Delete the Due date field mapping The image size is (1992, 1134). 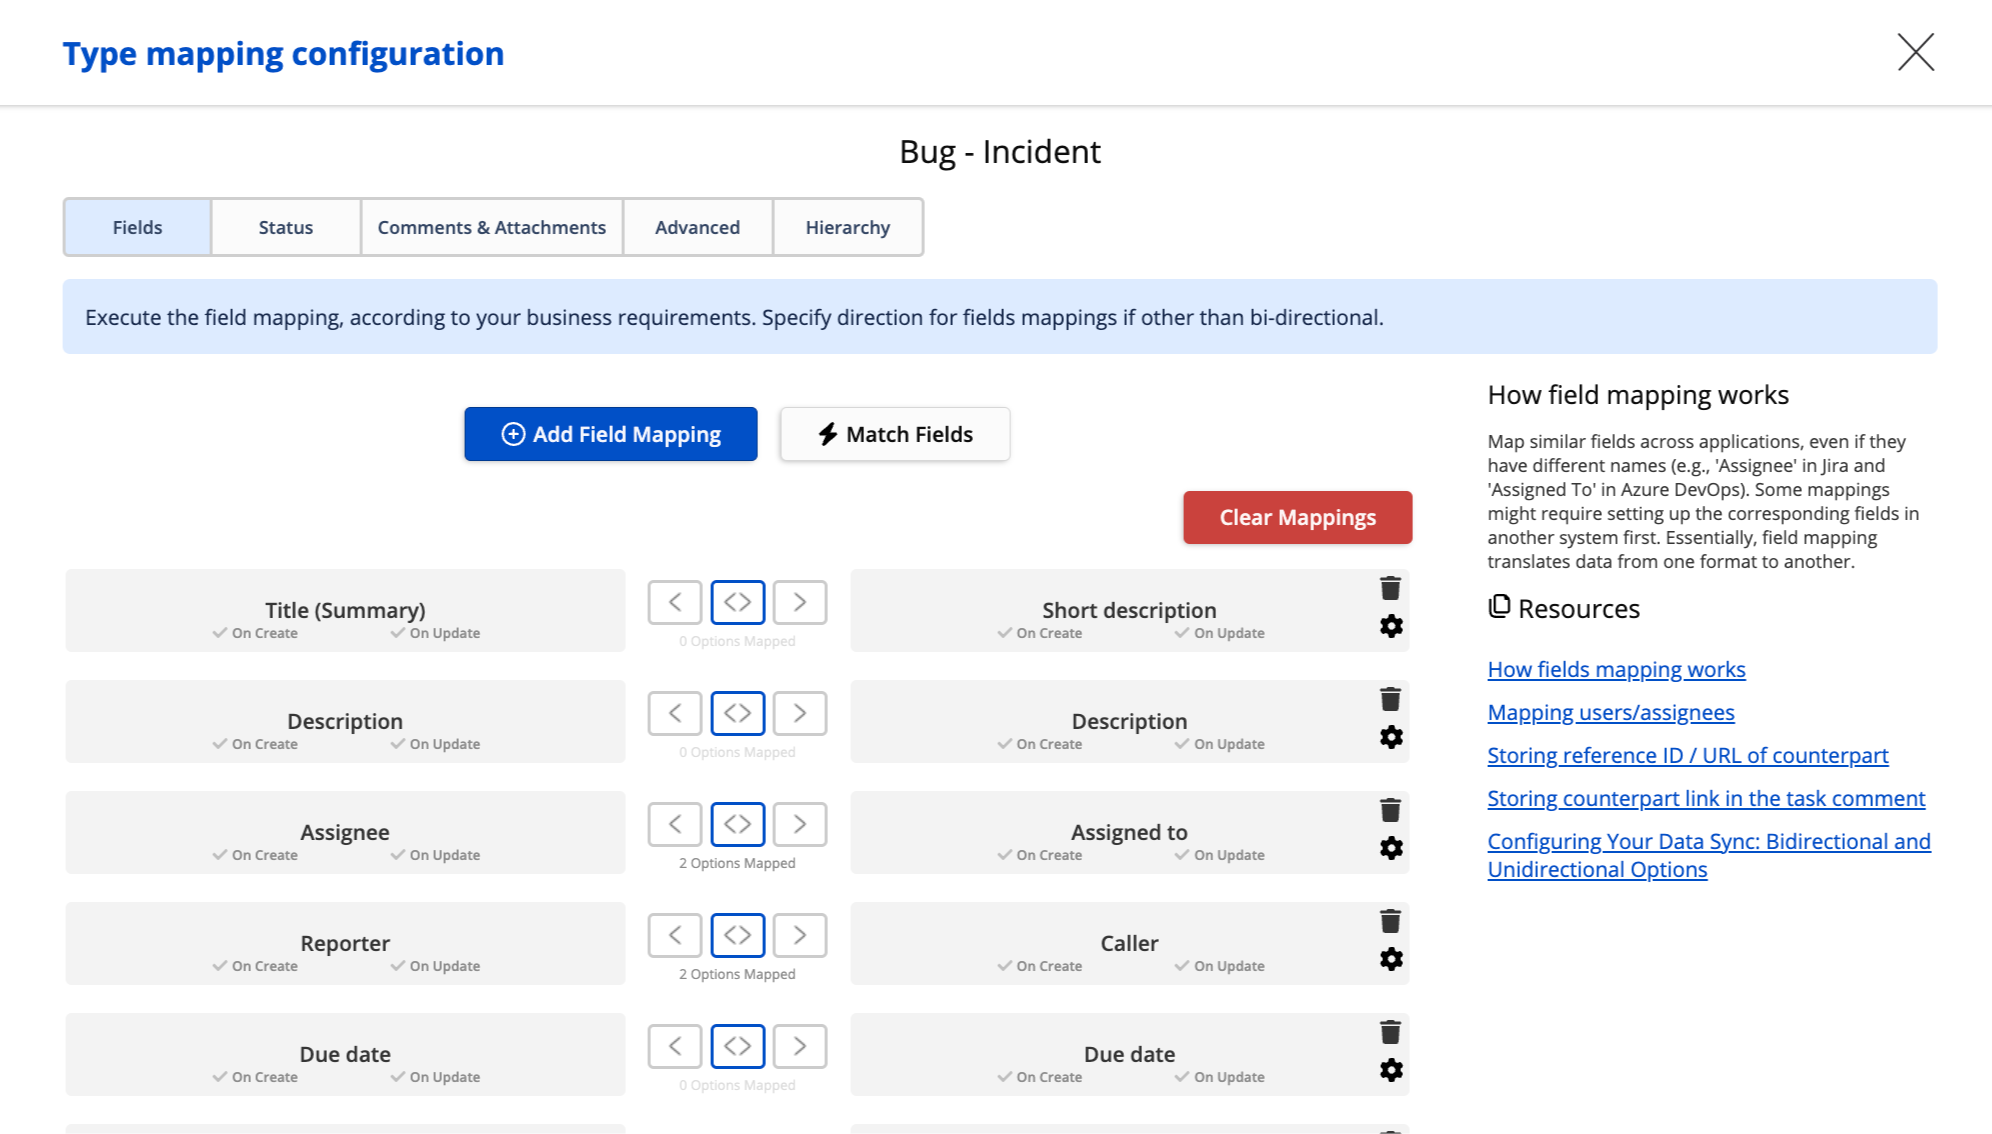1390,1033
